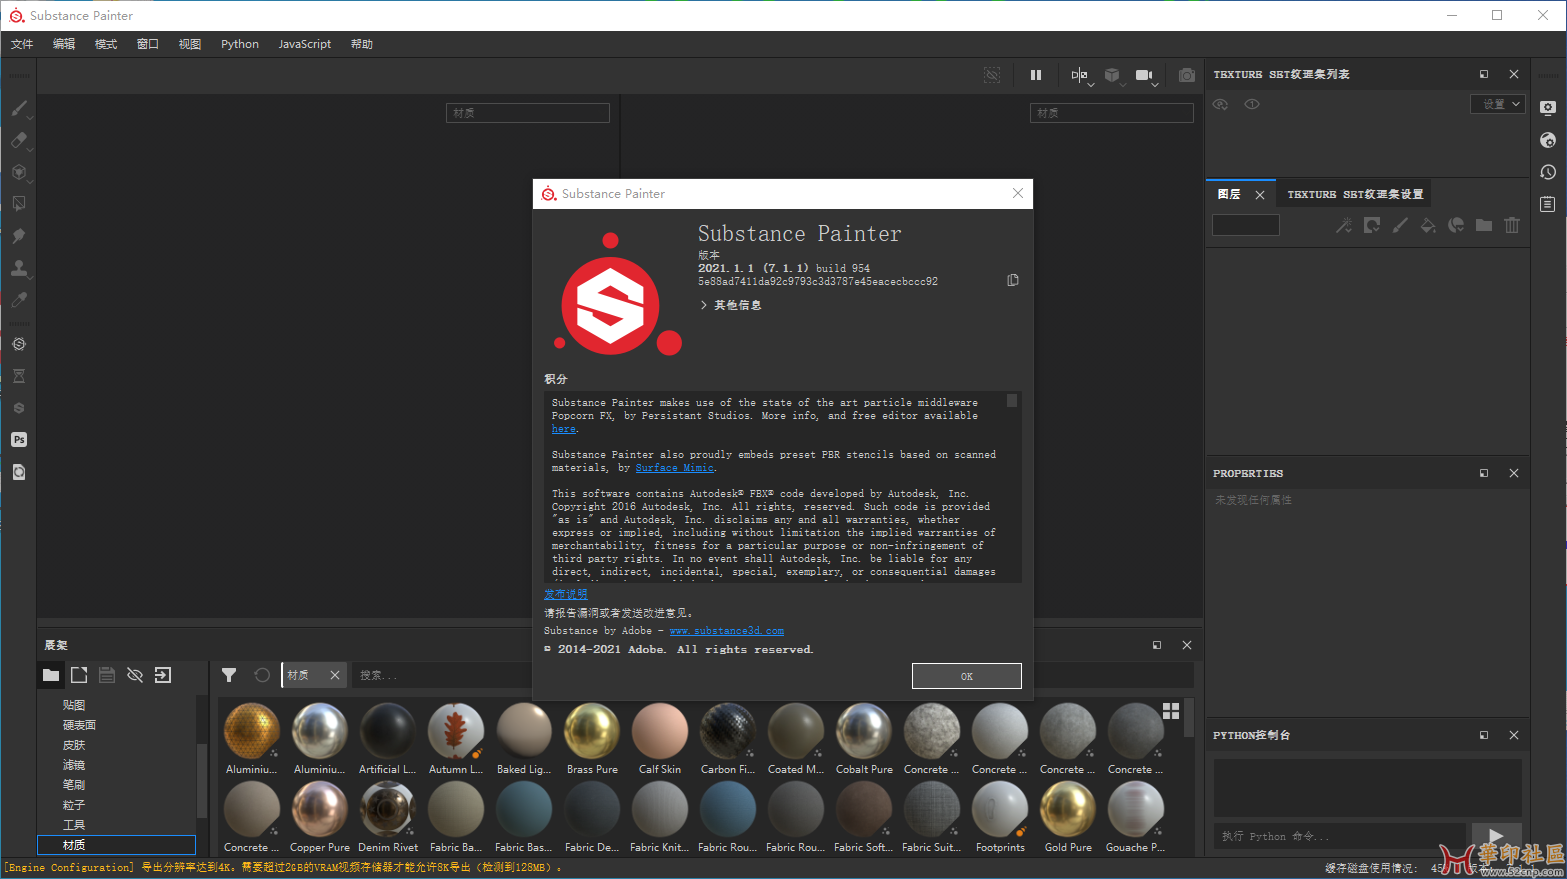This screenshot has height=879, width=1567.
Task: Click the Add mask icon in Layers
Action: [x=1372, y=225]
